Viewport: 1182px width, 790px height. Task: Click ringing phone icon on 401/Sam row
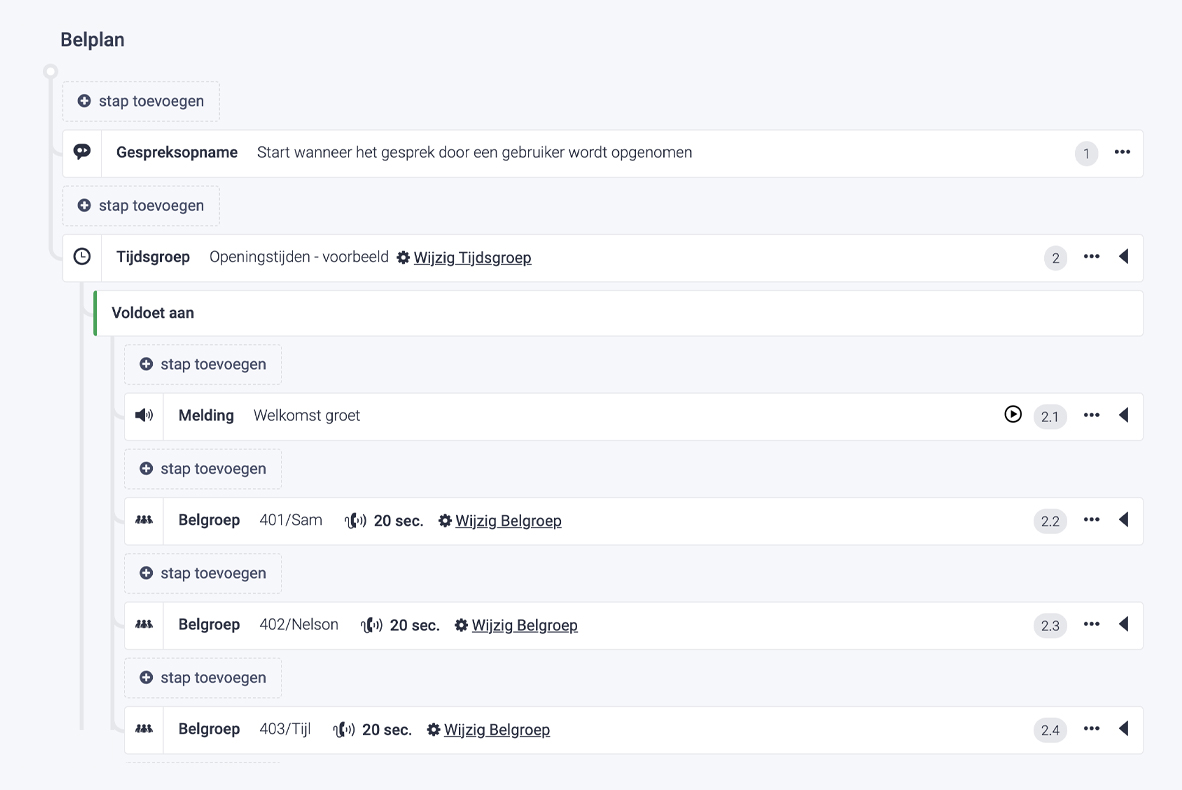pos(355,521)
